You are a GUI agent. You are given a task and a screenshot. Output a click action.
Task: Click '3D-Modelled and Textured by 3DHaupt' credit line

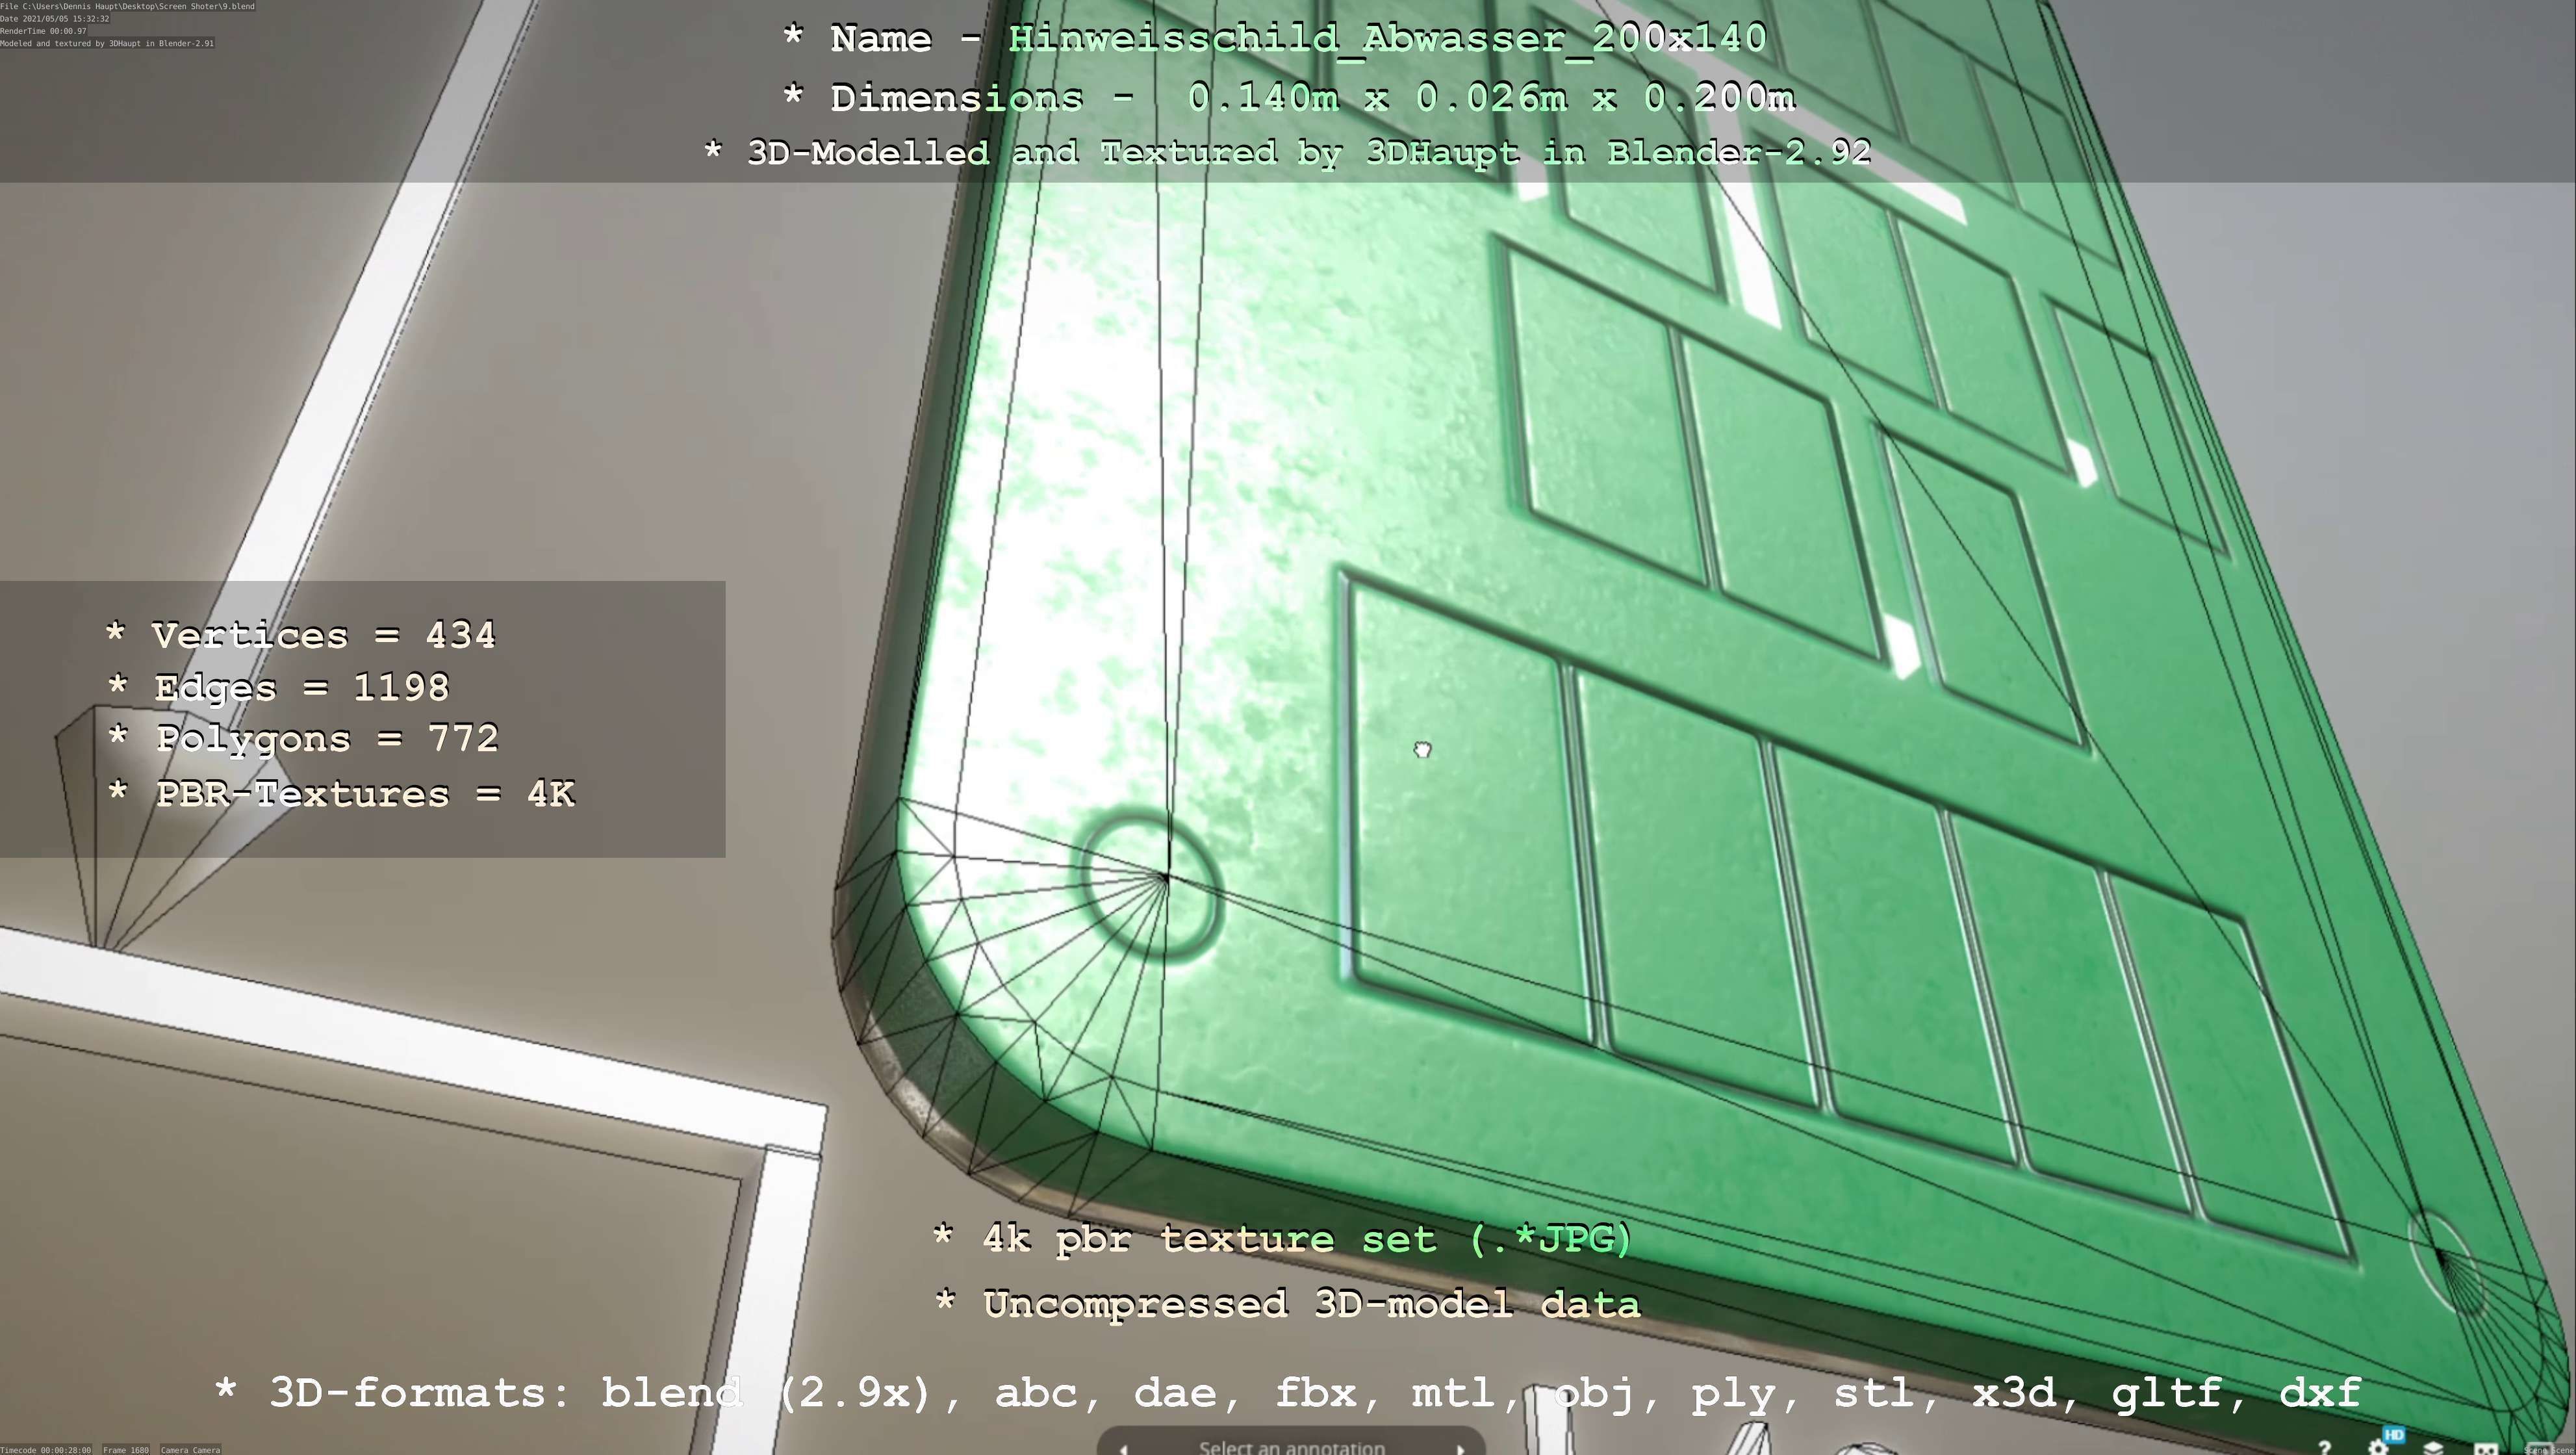1287,153
